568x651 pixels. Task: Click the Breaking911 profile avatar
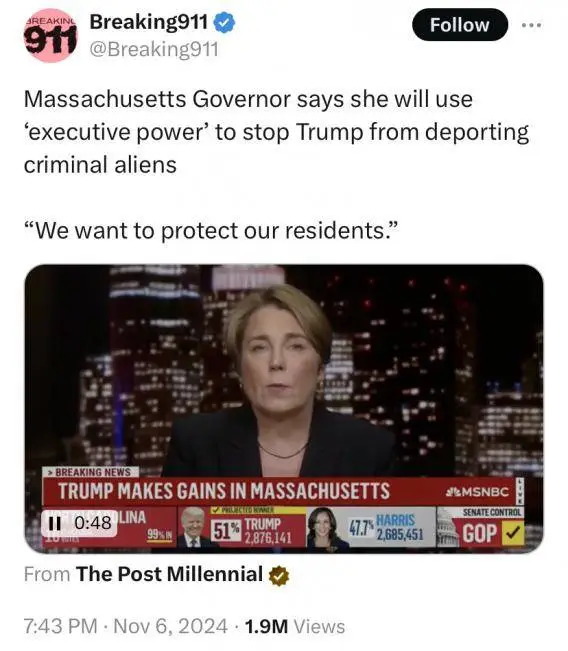[50, 36]
